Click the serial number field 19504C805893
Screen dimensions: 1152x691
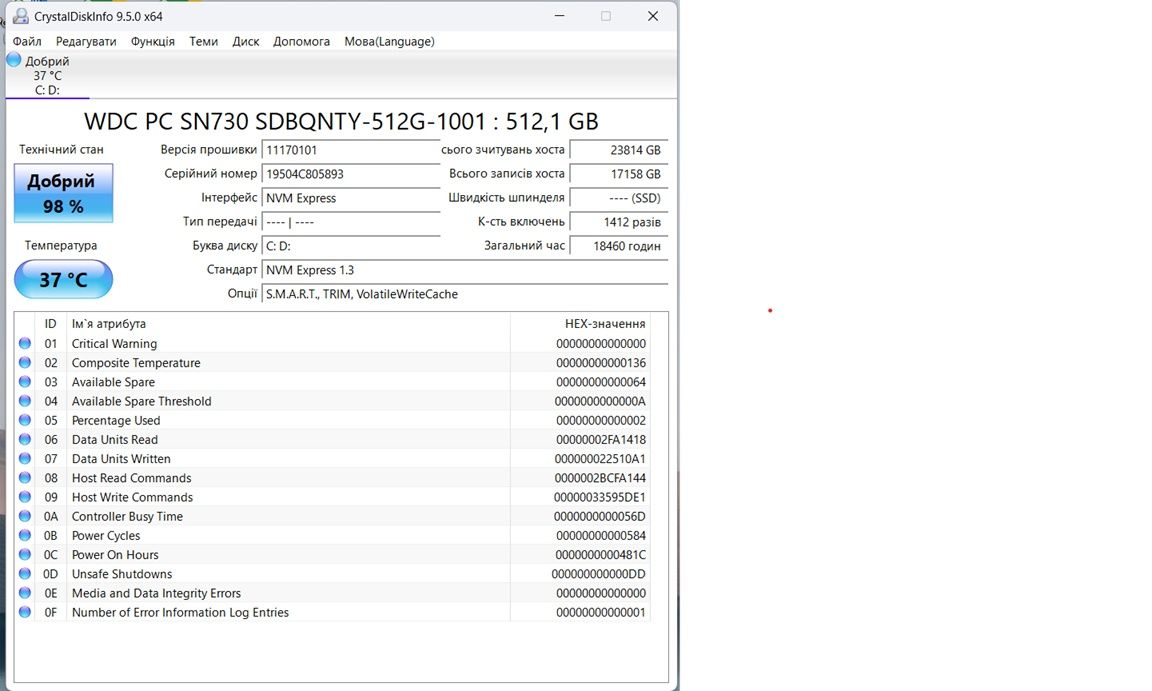[350, 174]
